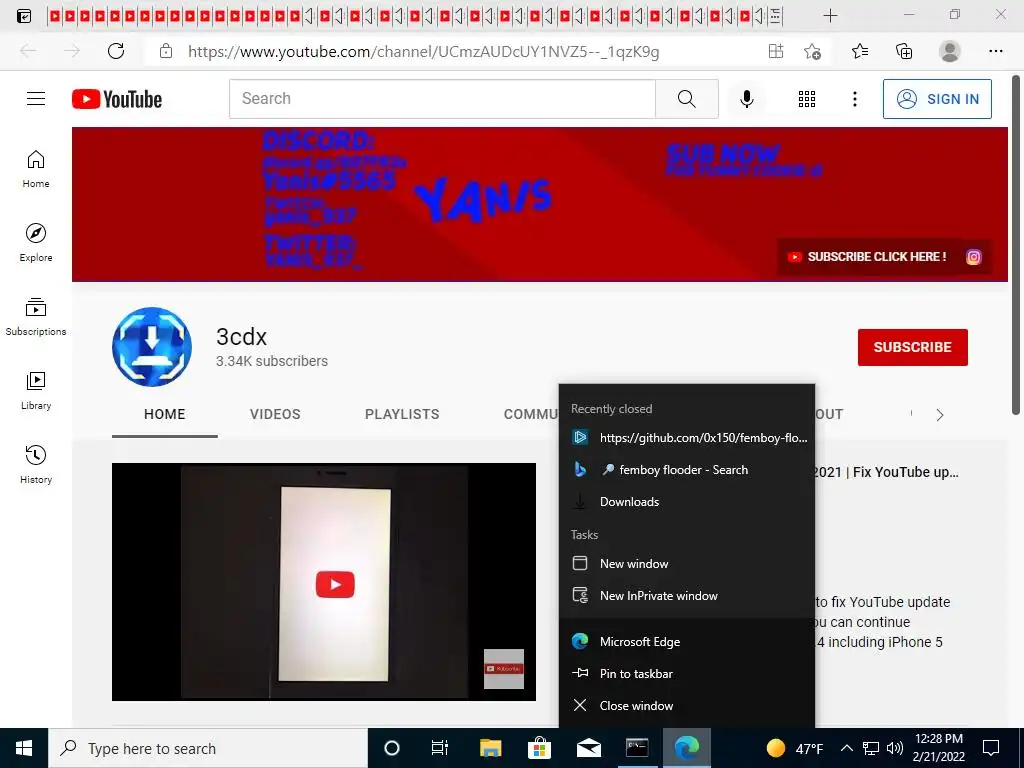Choose New InPrivate window task

click(687, 596)
